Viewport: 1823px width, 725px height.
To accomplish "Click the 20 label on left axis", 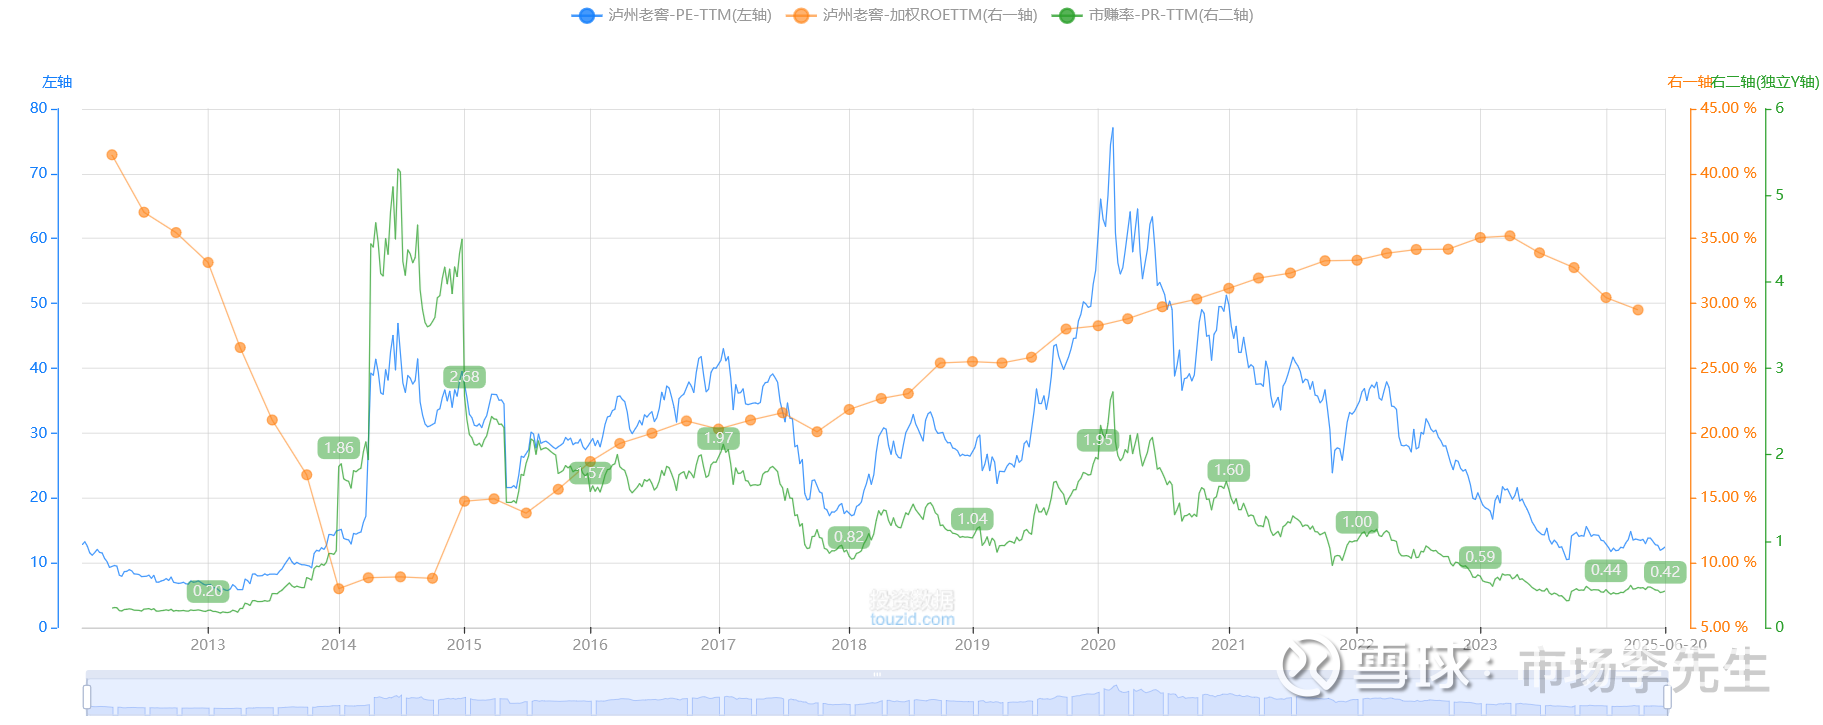I will [x=38, y=497].
